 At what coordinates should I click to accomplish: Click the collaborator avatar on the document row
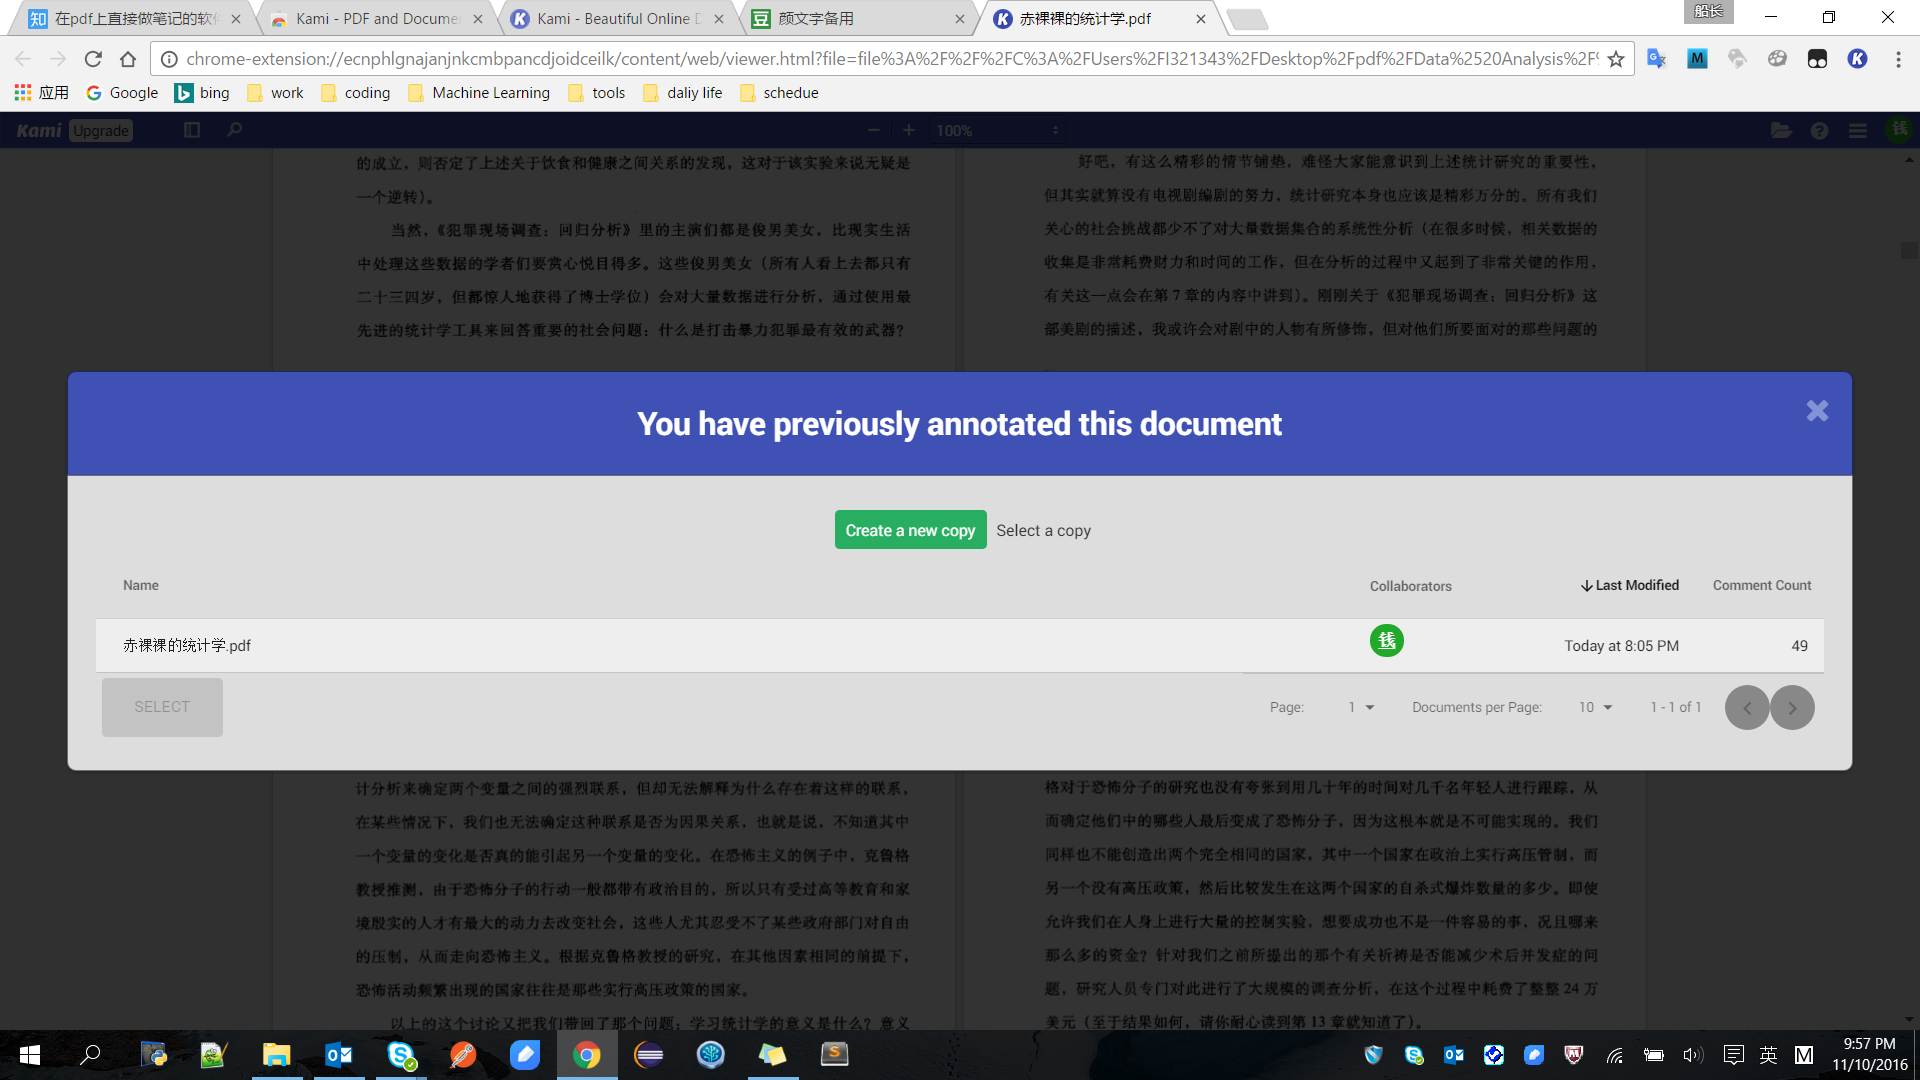(1386, 641)
